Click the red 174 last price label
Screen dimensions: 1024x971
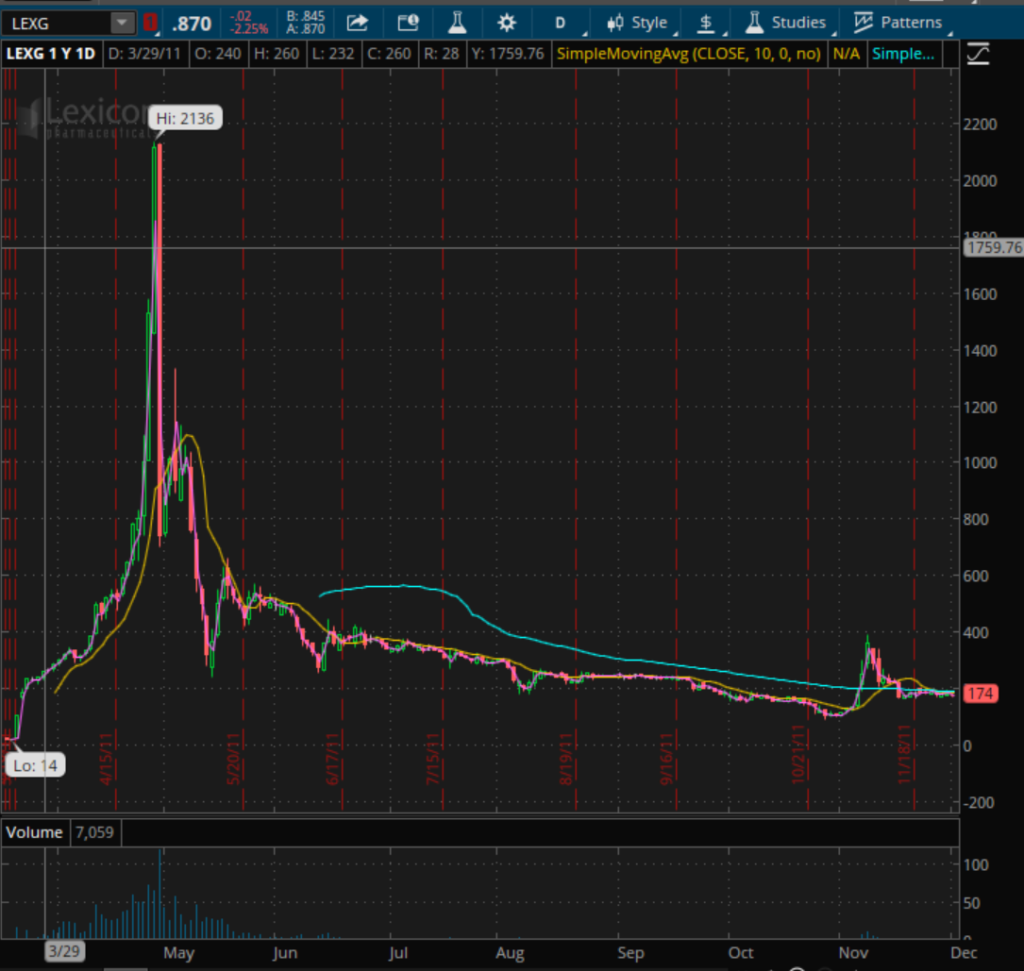click(980, 693)
